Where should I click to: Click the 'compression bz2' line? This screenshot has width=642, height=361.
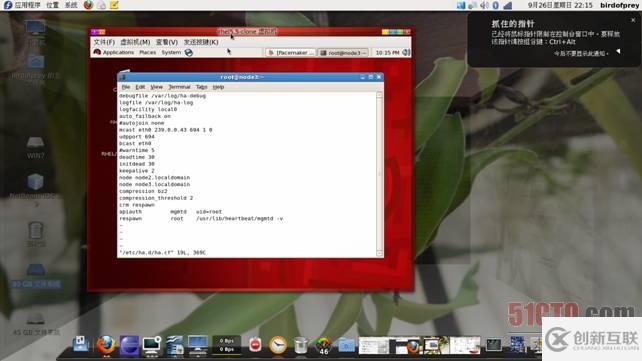(x=143, y=191)
